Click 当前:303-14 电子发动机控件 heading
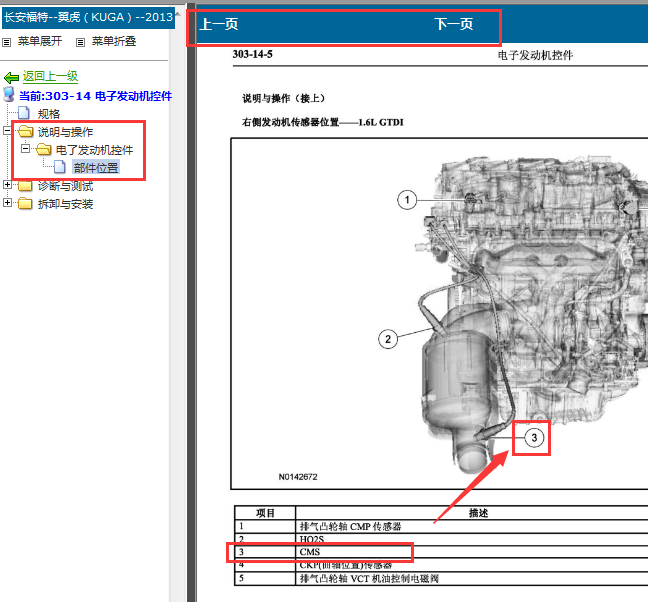 (95, 96)
